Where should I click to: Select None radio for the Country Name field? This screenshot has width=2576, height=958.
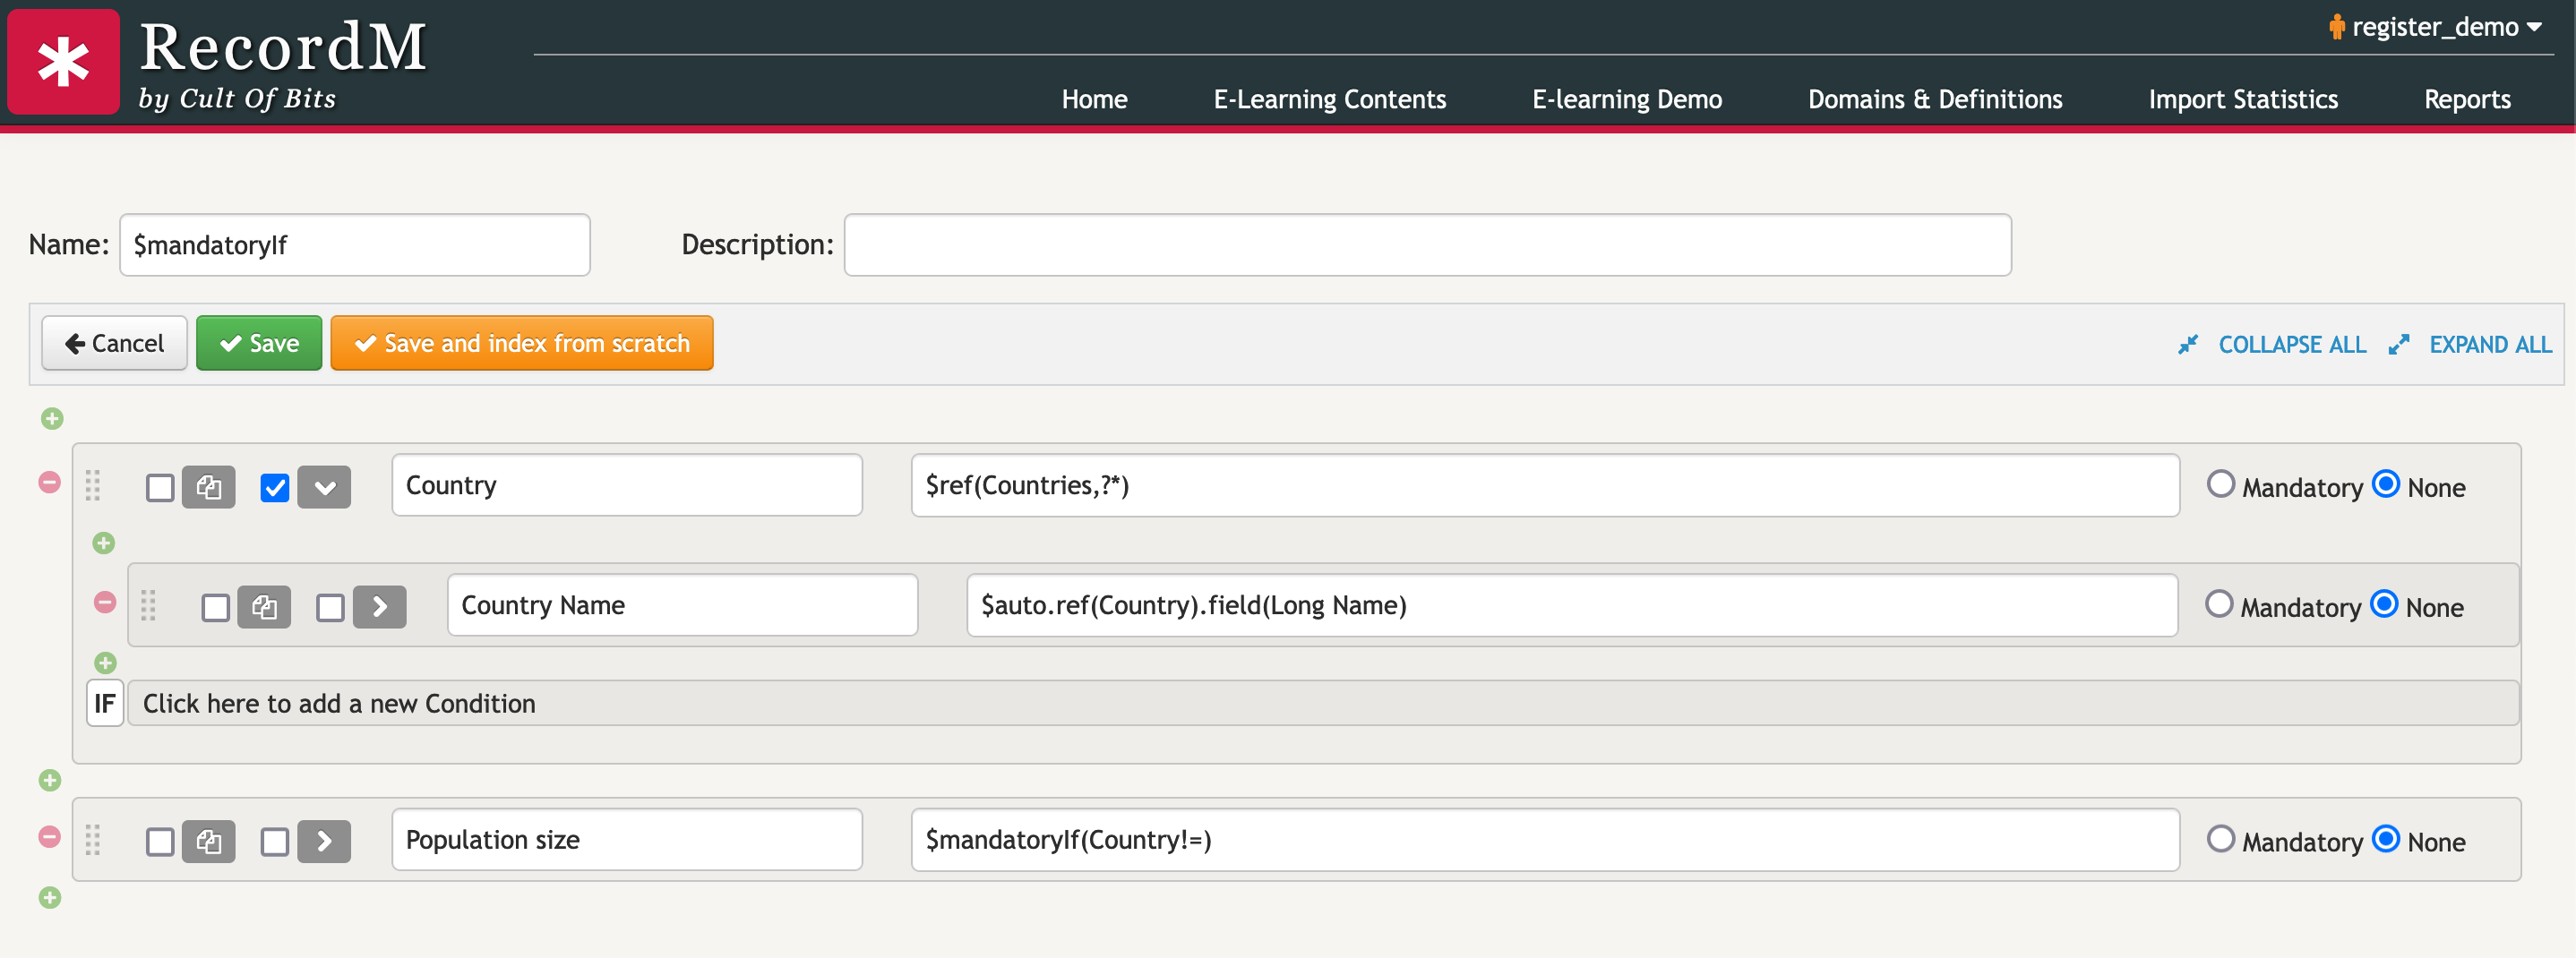[2384, 604]
